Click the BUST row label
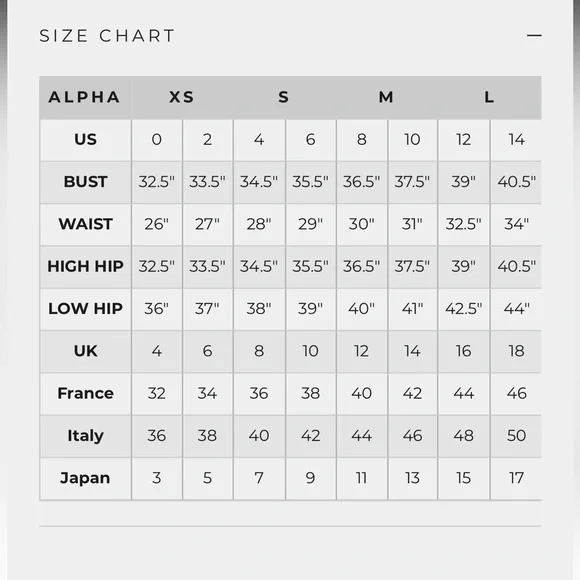Screen dimensions: 580x580 tap(85, 182)
